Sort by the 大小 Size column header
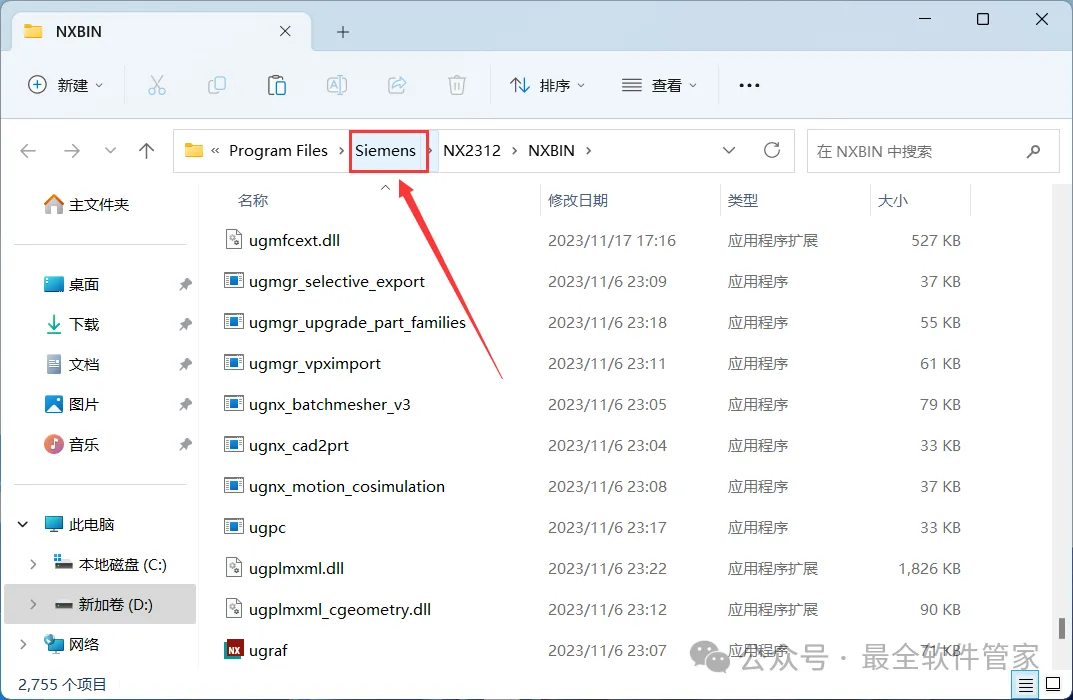This screenshot has height=700, width=1073. pos(892,200)
